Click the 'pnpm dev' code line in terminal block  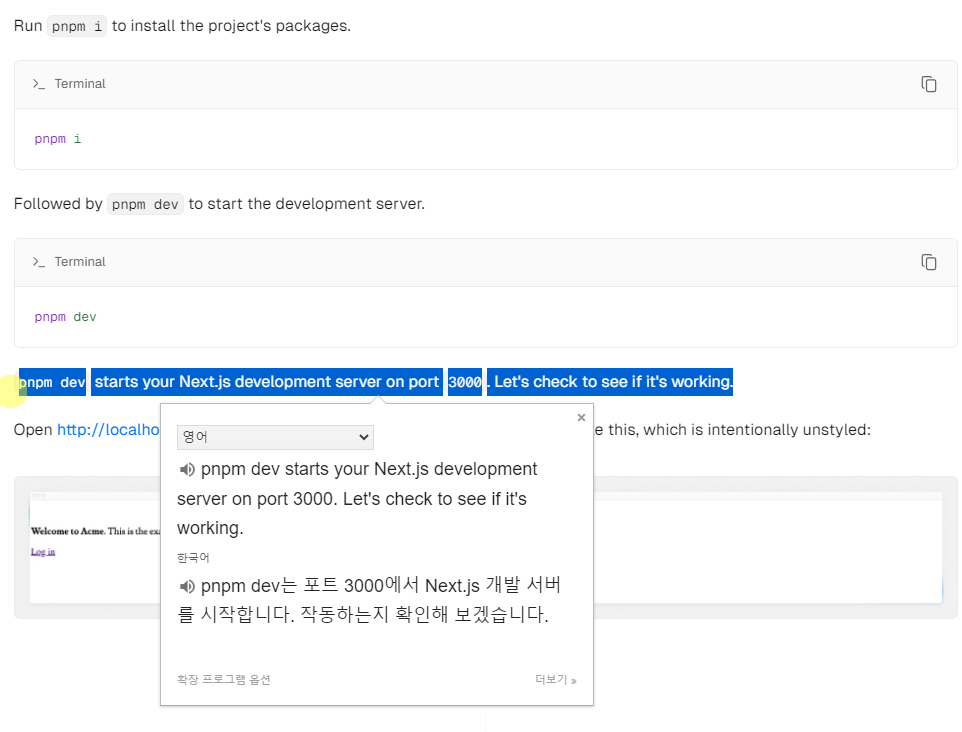[65, 317]
